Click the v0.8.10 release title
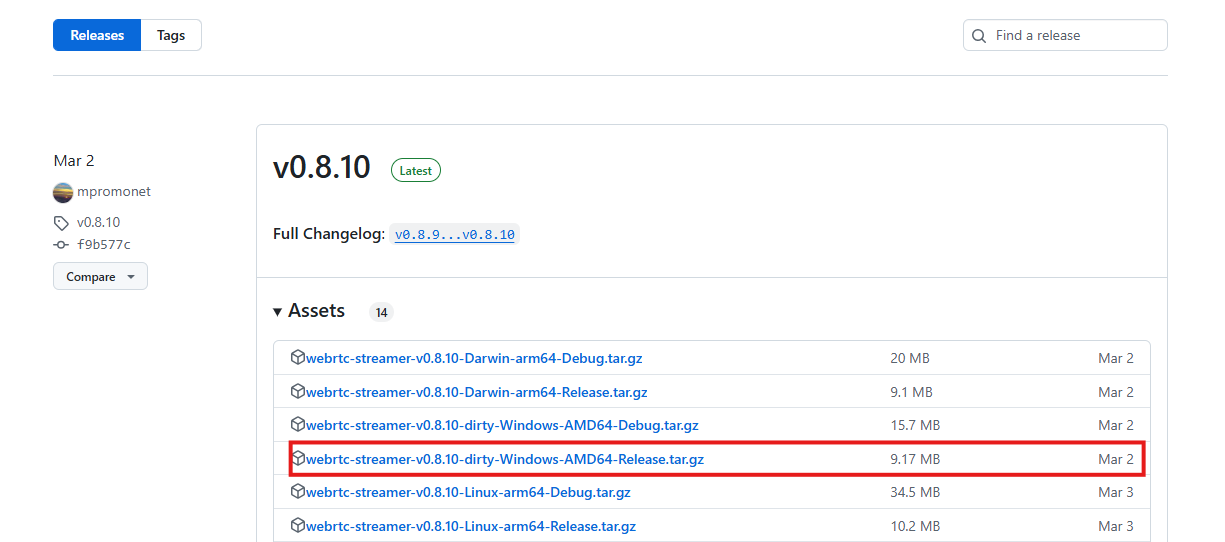The image size is (1225, 542). tap(322, 167)
